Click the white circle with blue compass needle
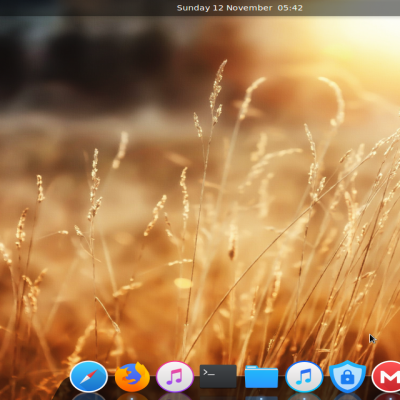 coord(89,377)
